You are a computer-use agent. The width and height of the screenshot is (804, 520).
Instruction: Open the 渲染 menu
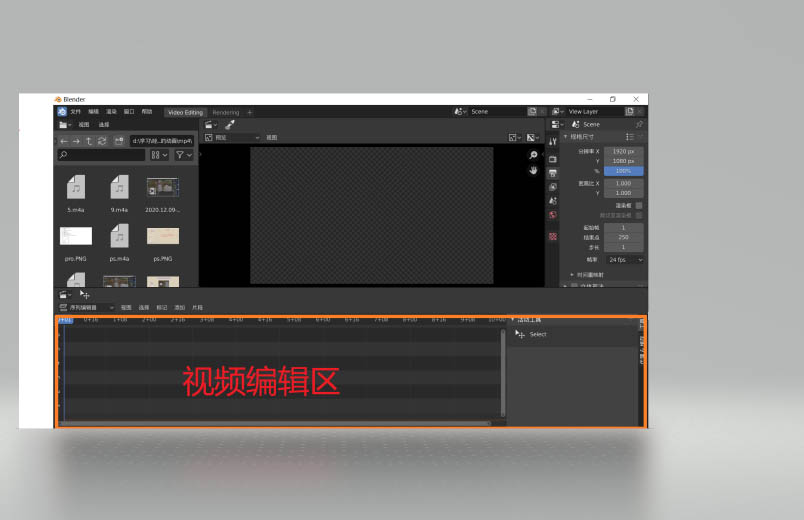tap(111, 112)
